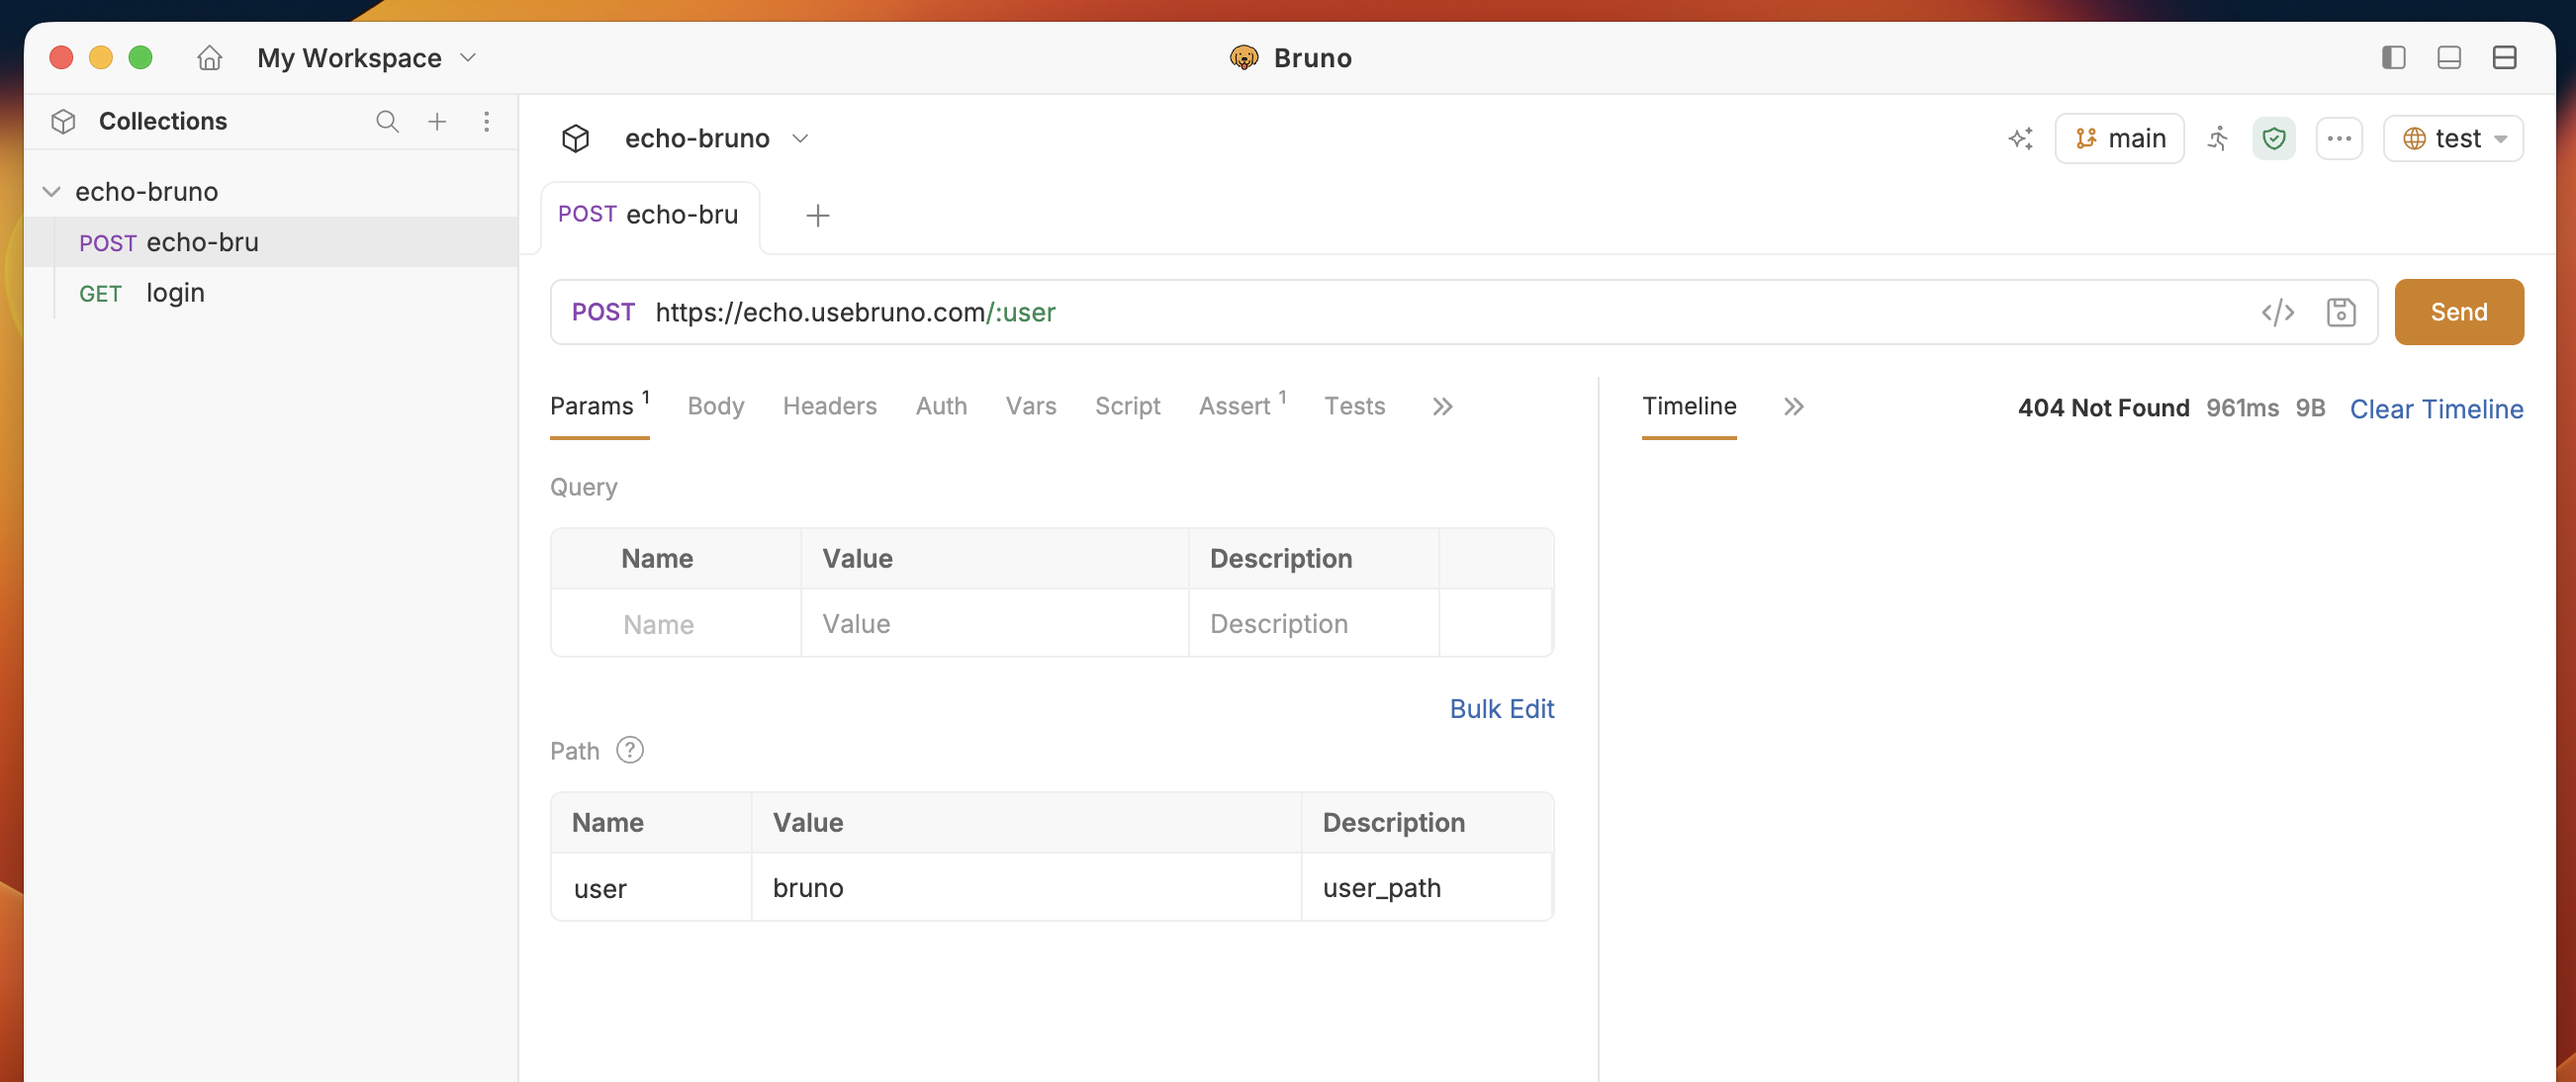
Task: Add a new collection with plus icon
Action: tap(437, 121)
